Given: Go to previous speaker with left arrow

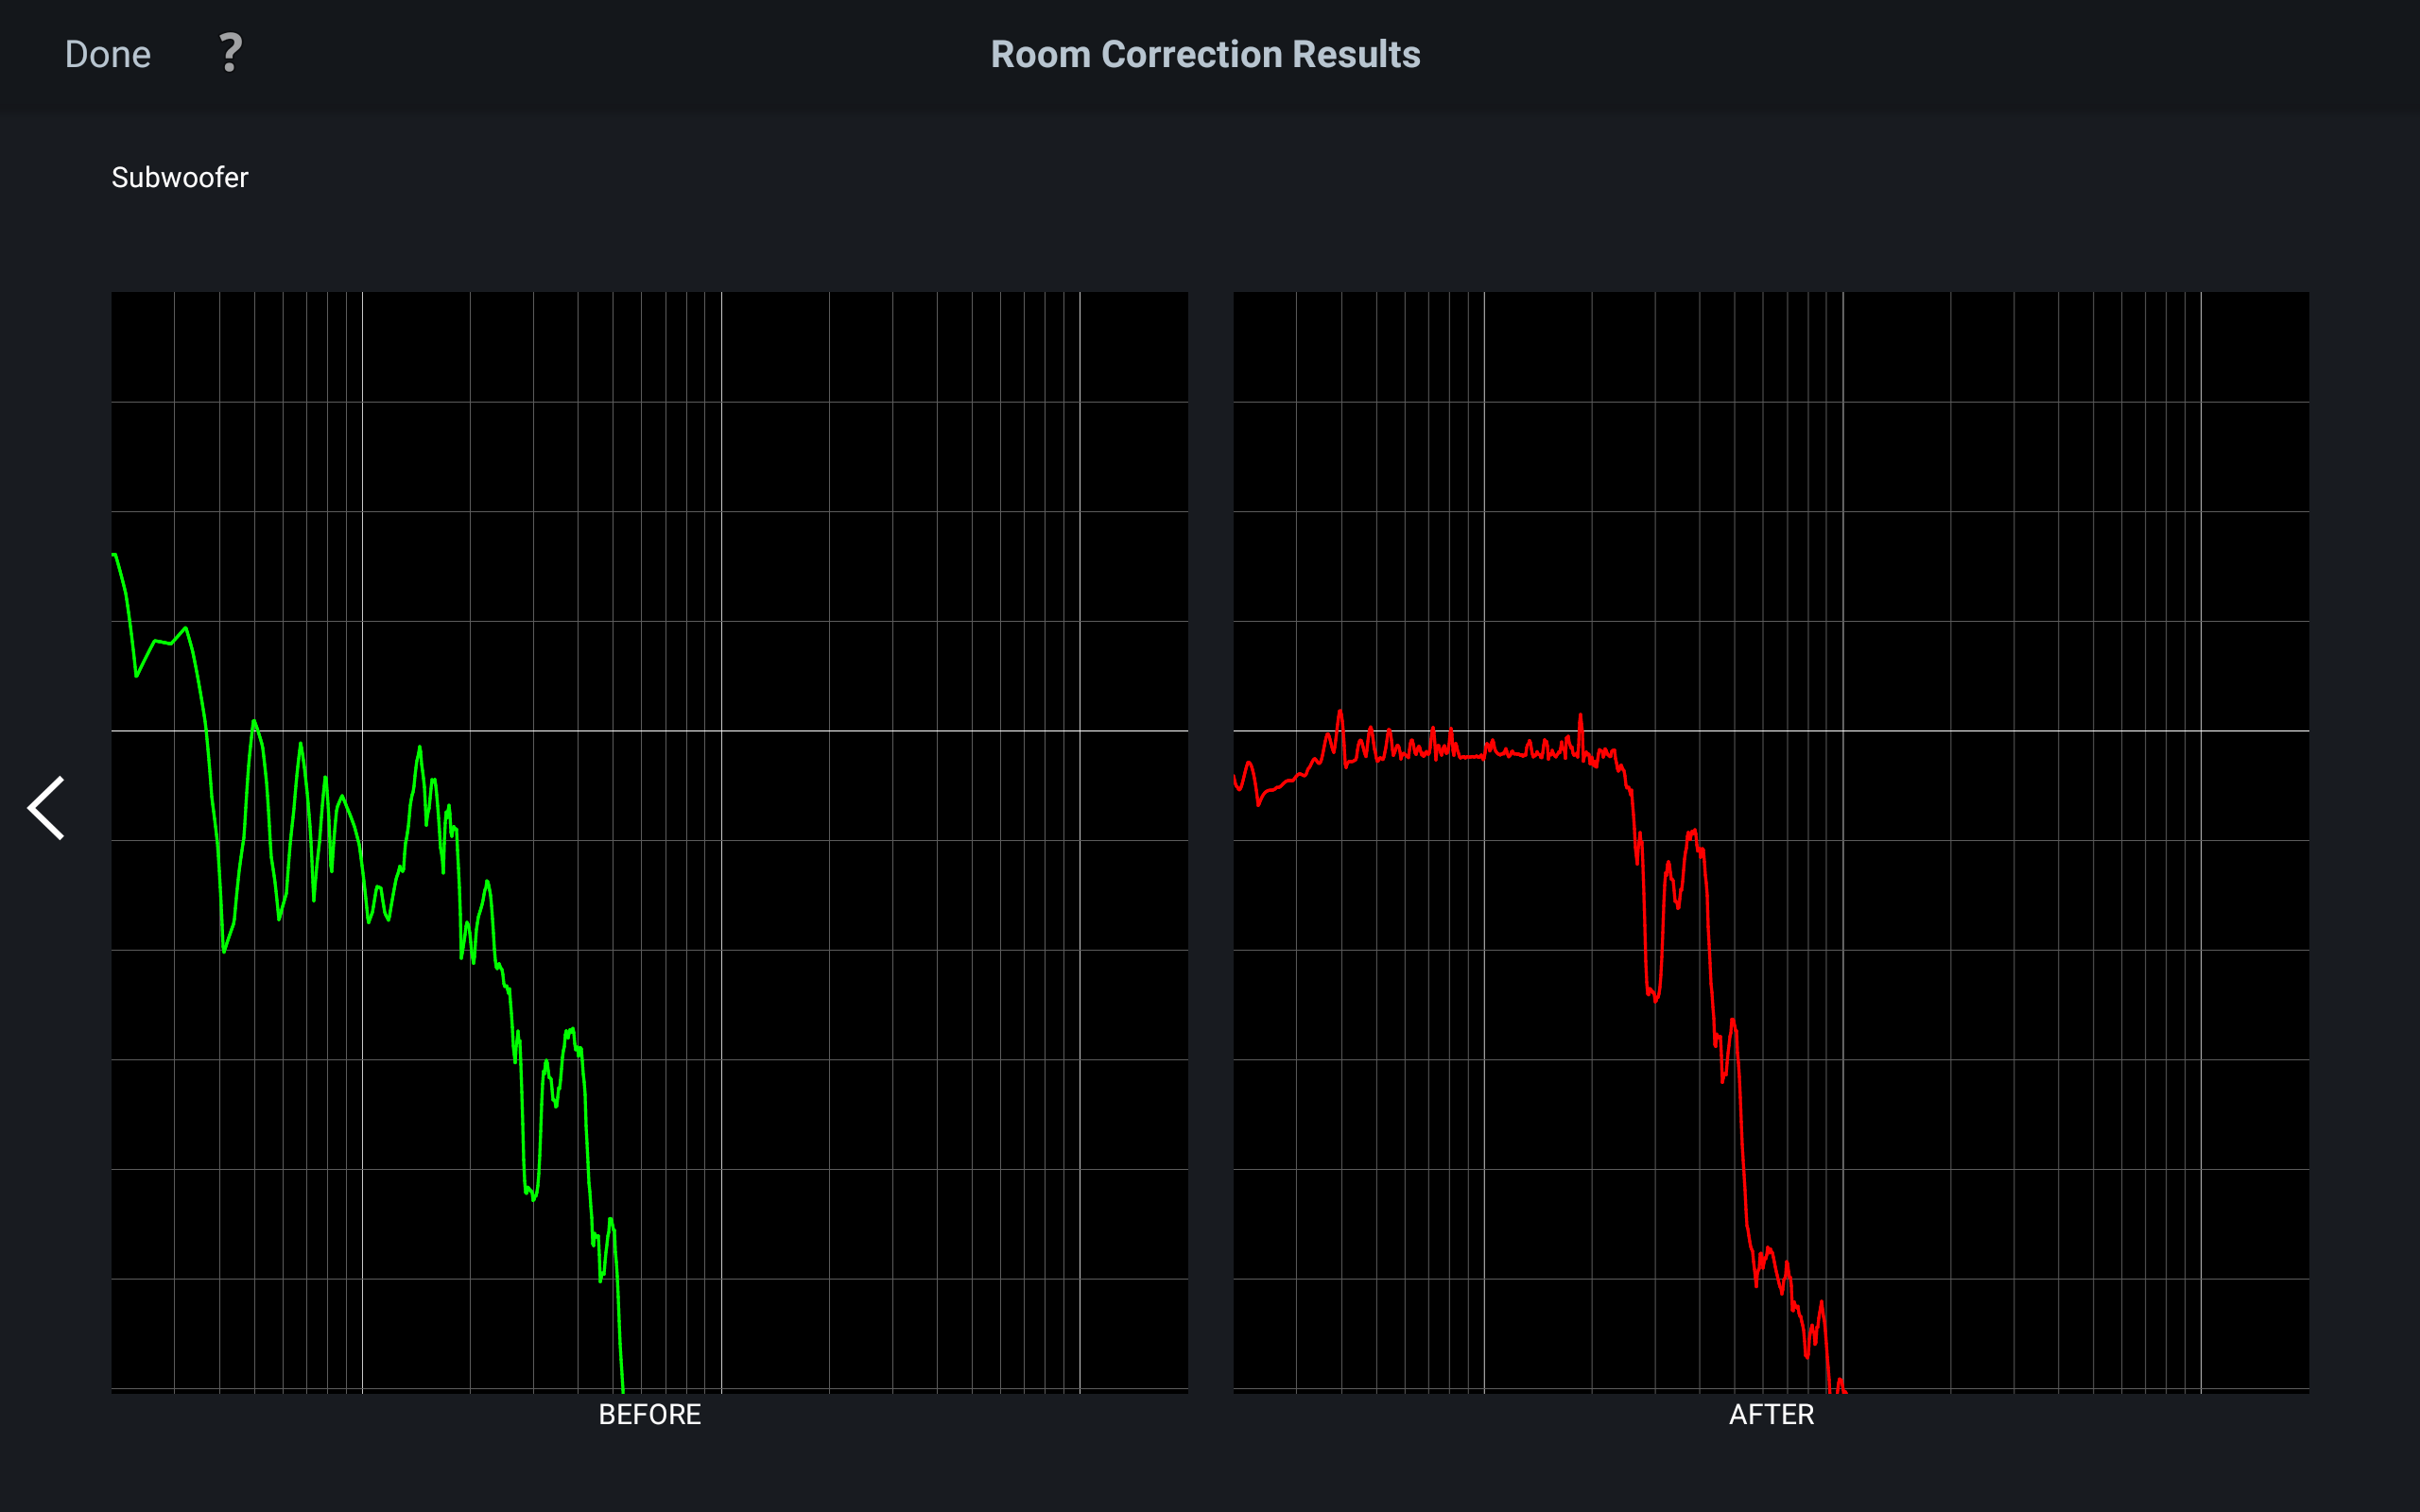Looking at the screenshot, I should pos(46,807).
